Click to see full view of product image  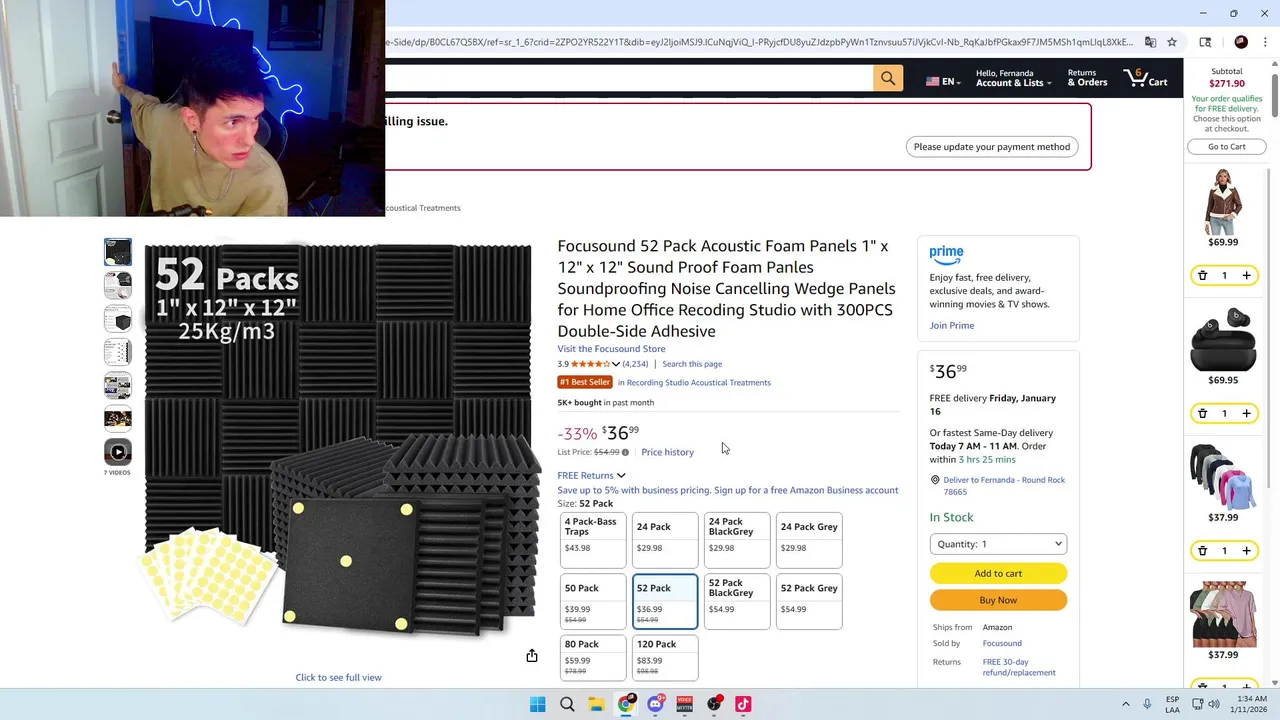coord(338,677)
